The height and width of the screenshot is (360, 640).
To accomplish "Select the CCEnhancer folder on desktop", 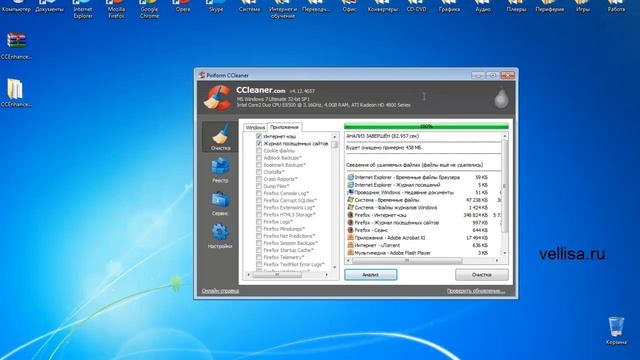I will click(16, 93).
